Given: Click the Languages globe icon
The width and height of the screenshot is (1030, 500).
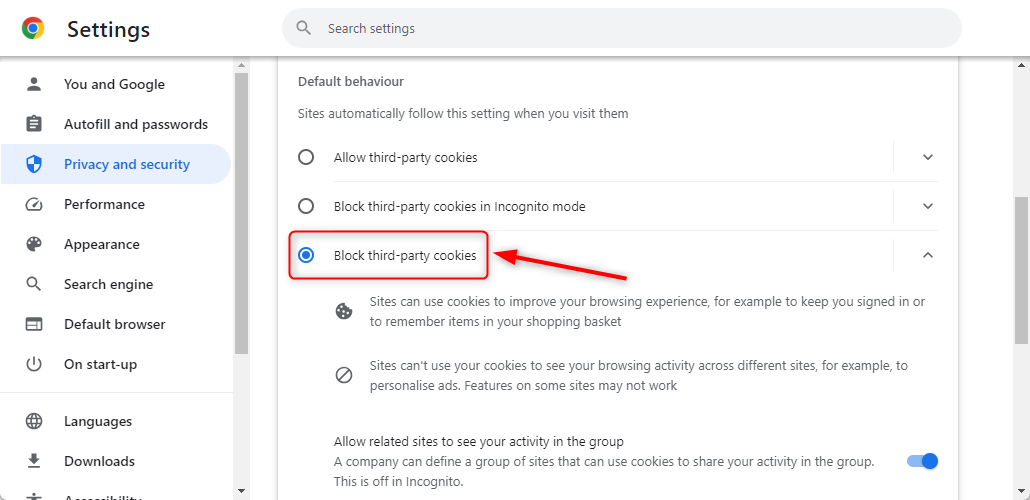Looking at the screenshot, I should click(x=34, y=421).
